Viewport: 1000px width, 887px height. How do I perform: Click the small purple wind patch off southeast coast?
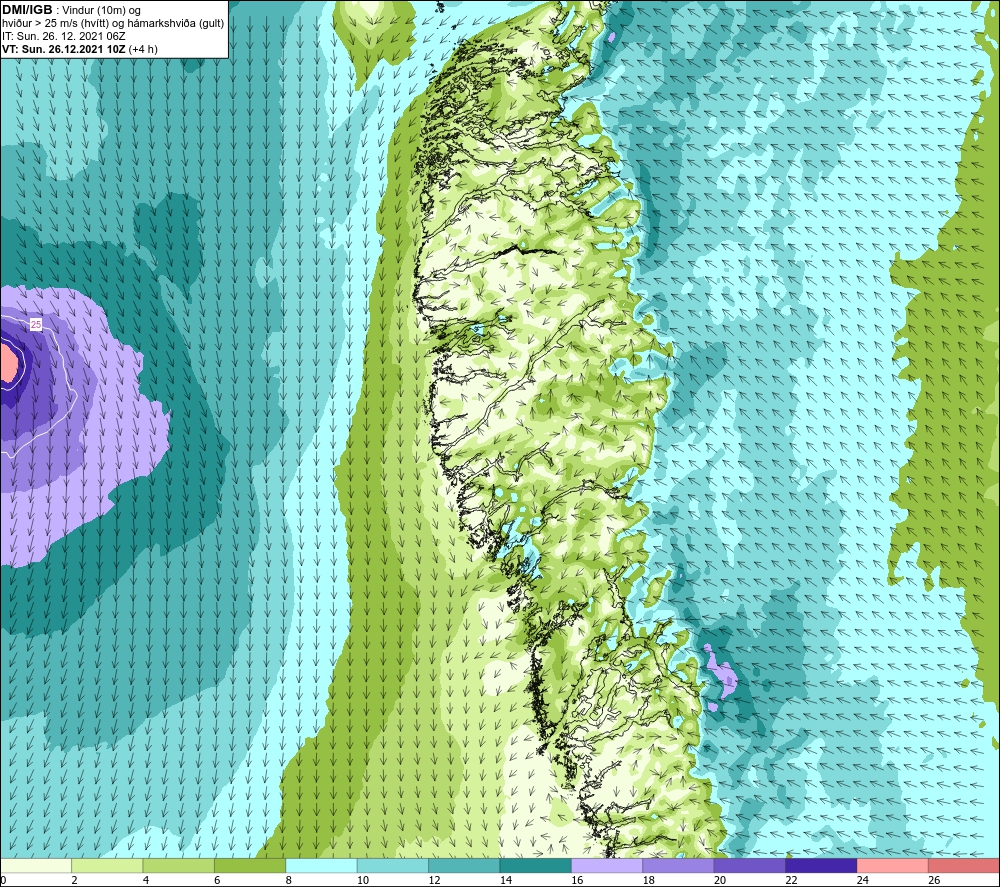tap(723, 676)
